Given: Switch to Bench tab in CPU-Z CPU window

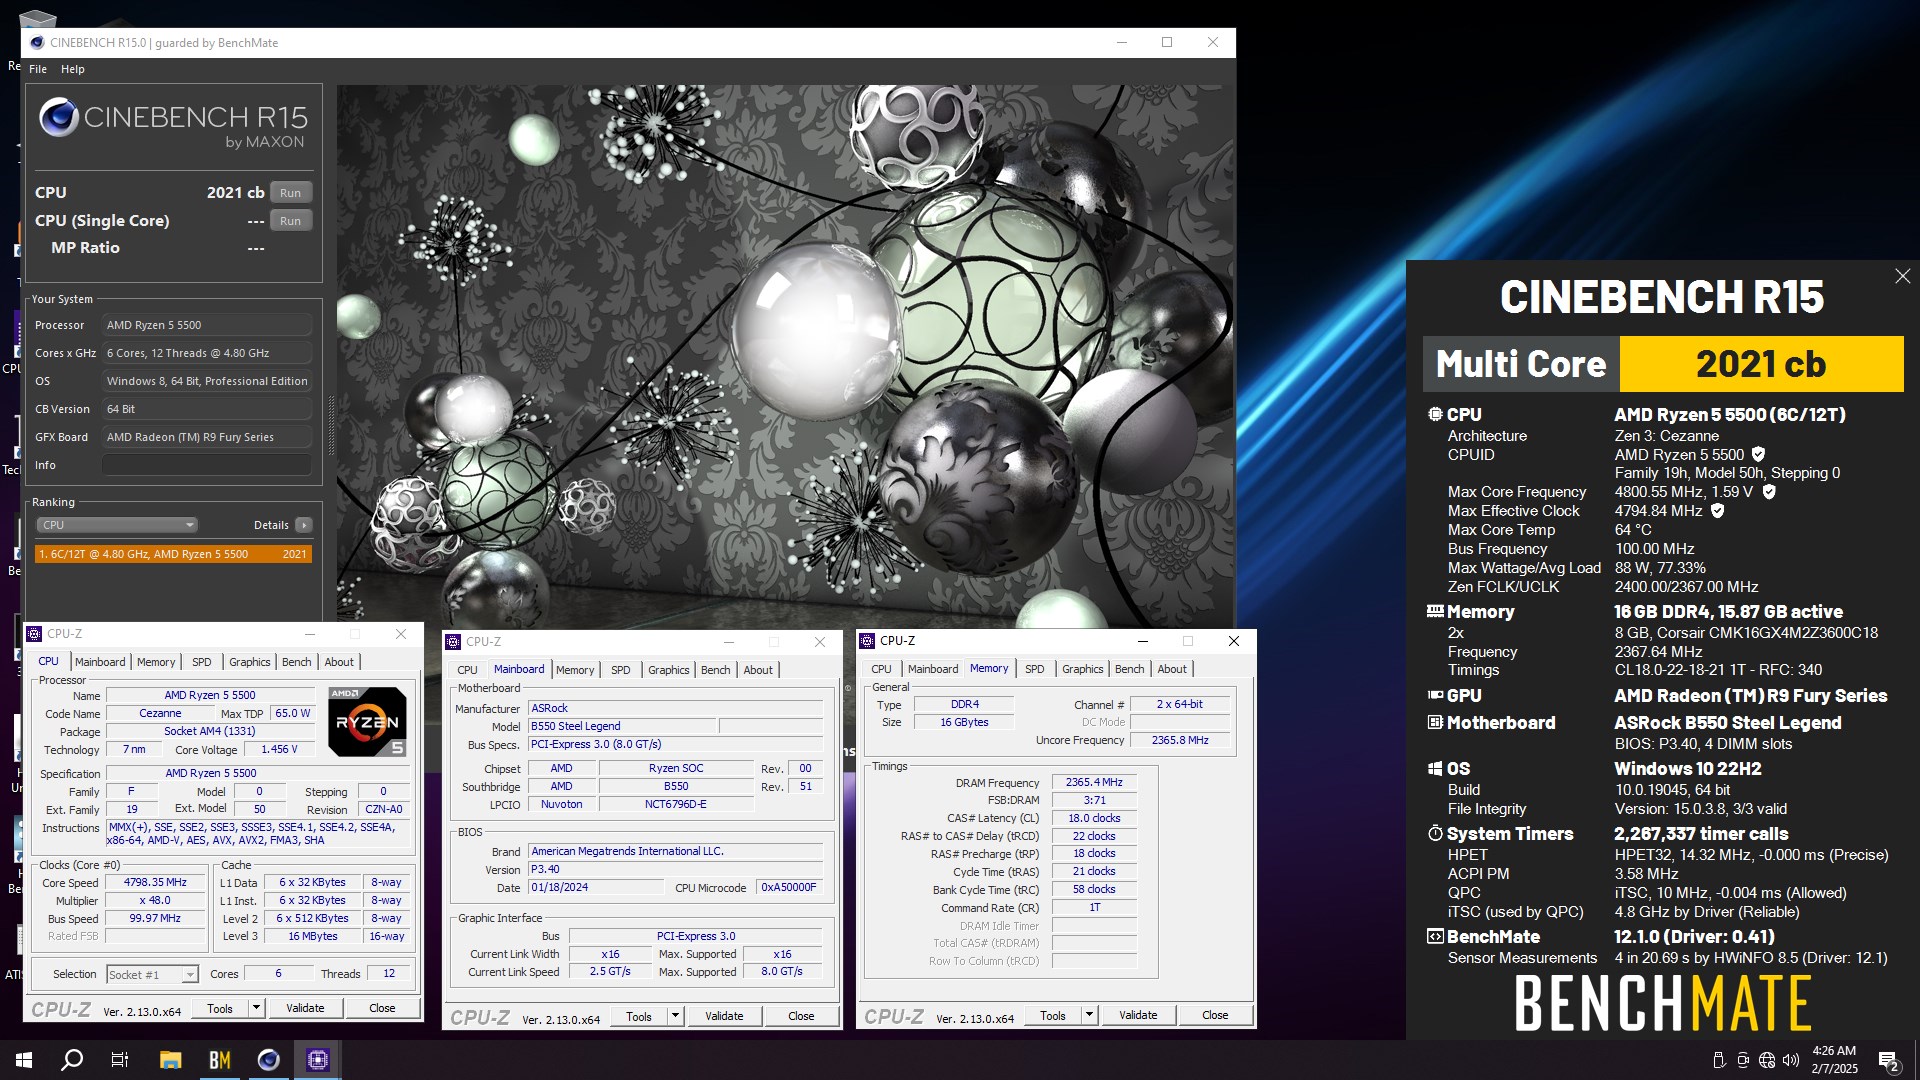Looking at the screenshot, I should (296, 662).
